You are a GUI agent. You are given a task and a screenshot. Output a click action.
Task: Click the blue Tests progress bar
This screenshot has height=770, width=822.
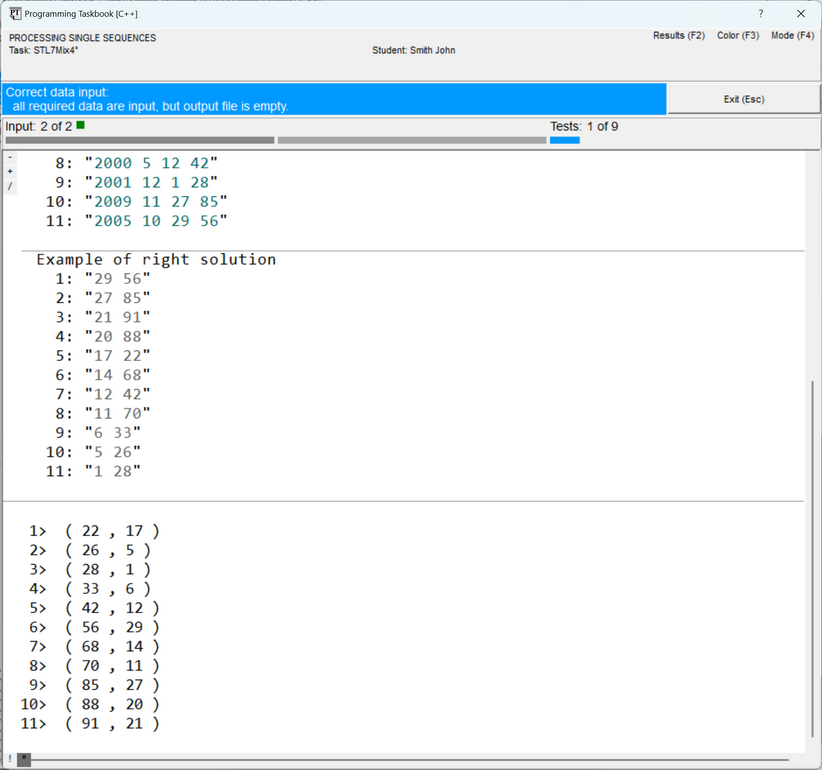click(x=564, y=140)
